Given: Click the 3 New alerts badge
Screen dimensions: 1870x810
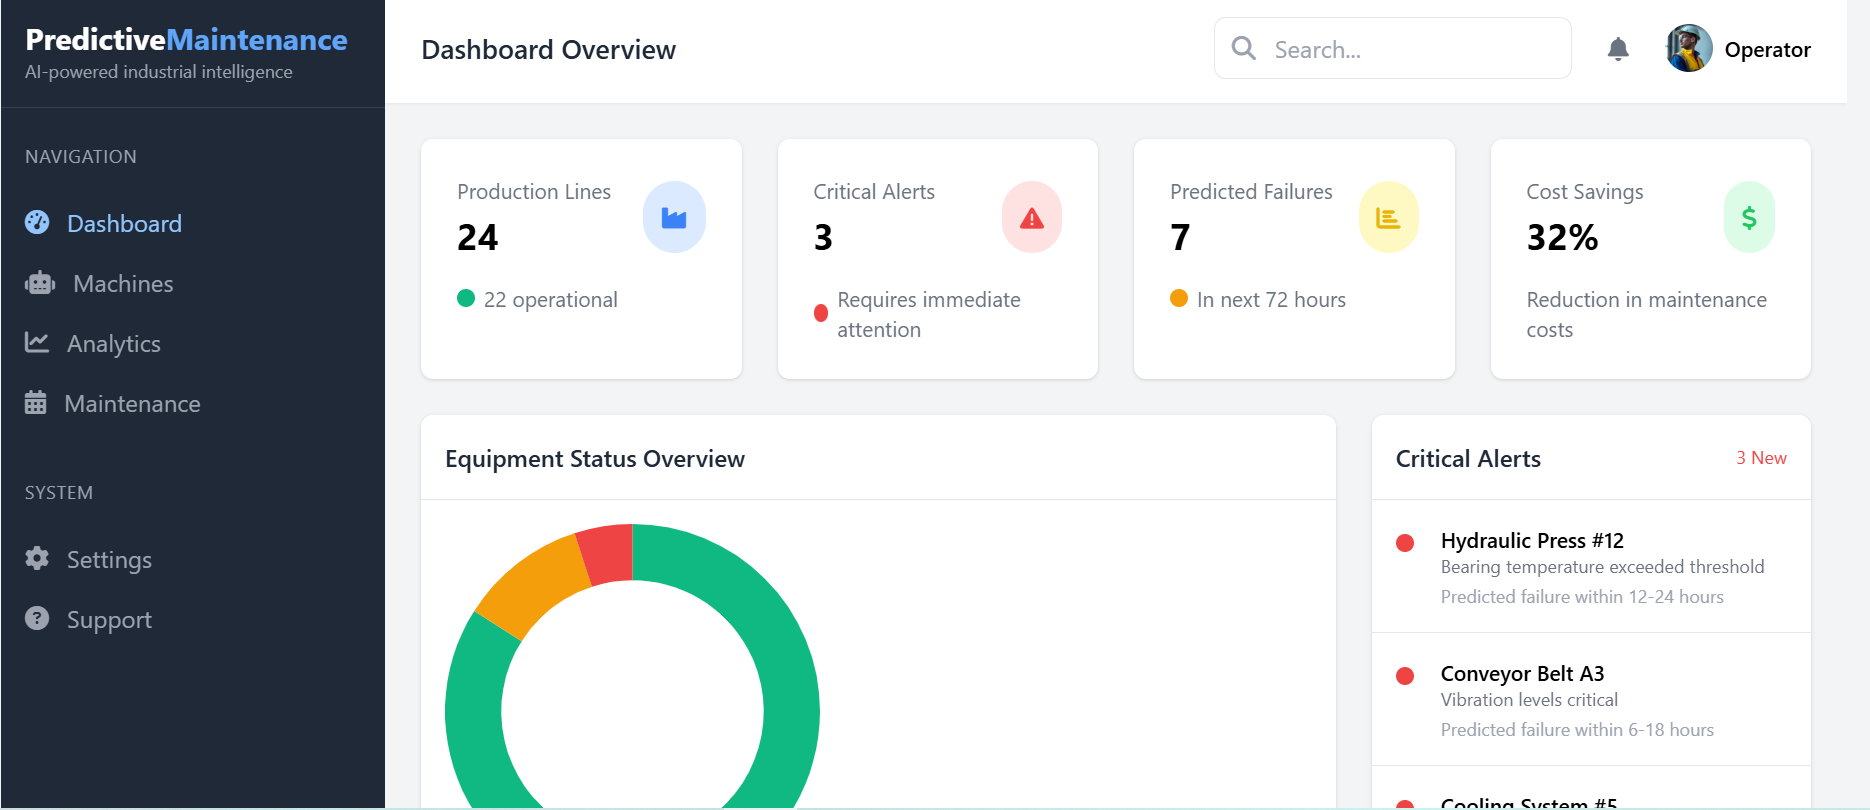Looking at the screenshot, I should 1761,458.
